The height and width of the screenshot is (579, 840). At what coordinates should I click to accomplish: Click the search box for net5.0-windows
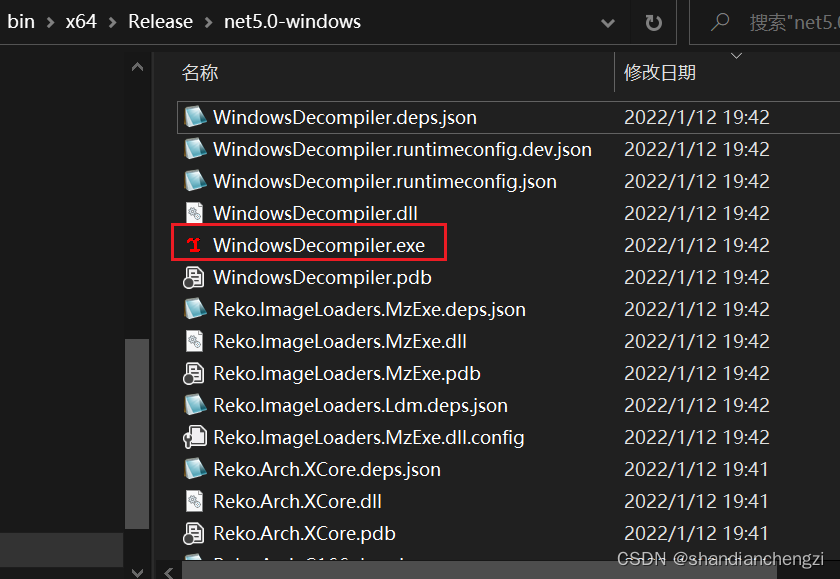(x=766, y=22)
